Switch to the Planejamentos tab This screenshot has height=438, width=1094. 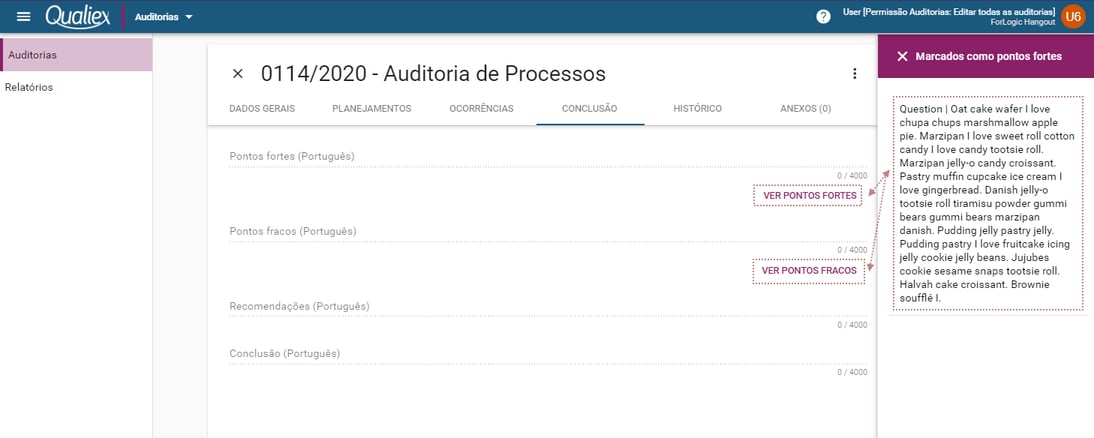[372, 109]
